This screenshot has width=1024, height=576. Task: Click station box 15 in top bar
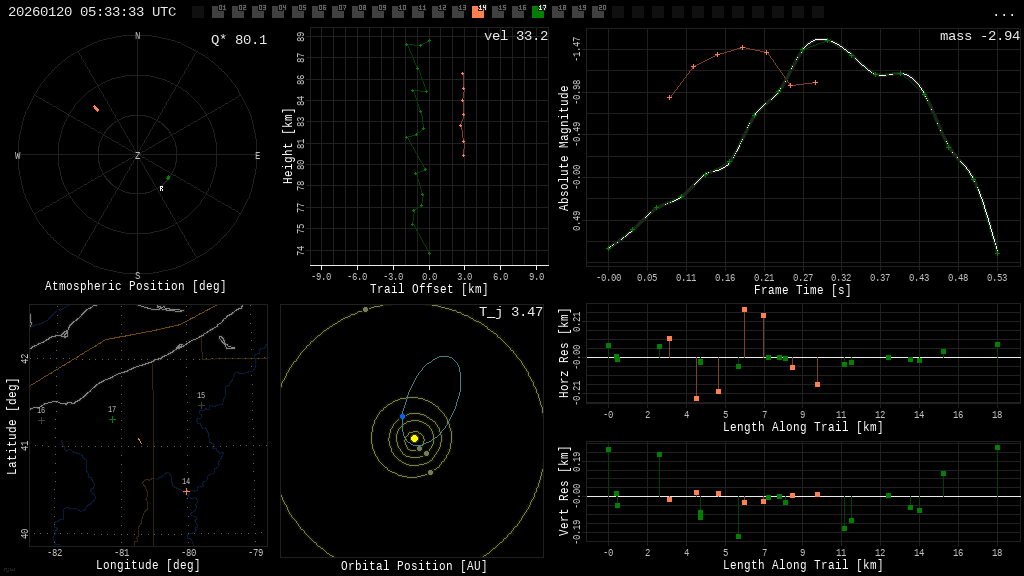[x=498, y=12]
